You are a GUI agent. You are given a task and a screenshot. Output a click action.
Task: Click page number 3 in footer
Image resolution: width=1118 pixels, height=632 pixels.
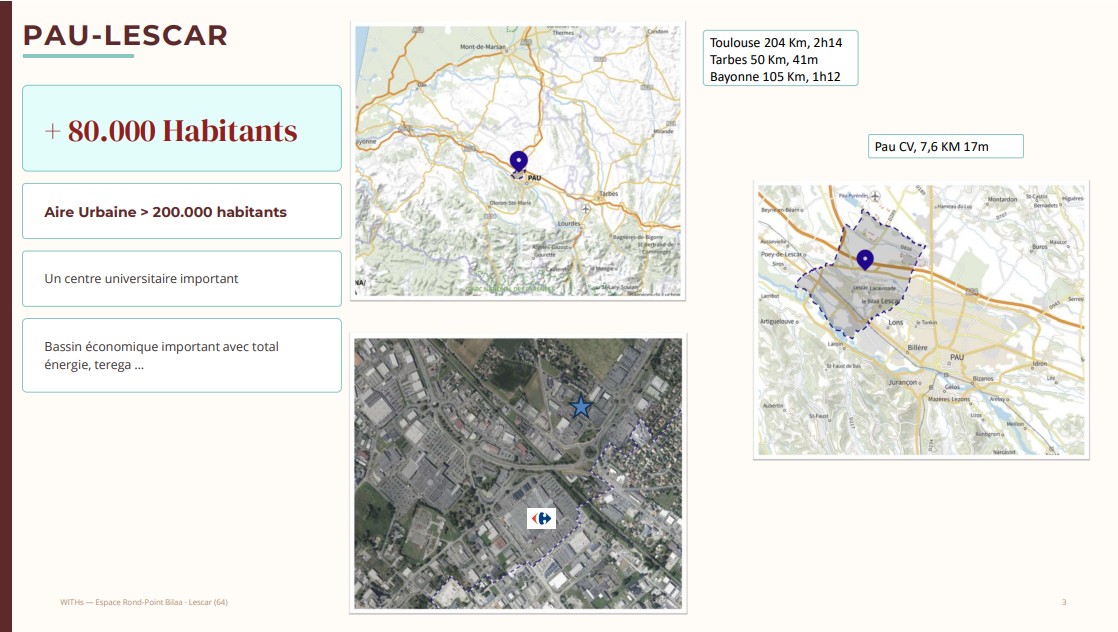point(1064,602)
